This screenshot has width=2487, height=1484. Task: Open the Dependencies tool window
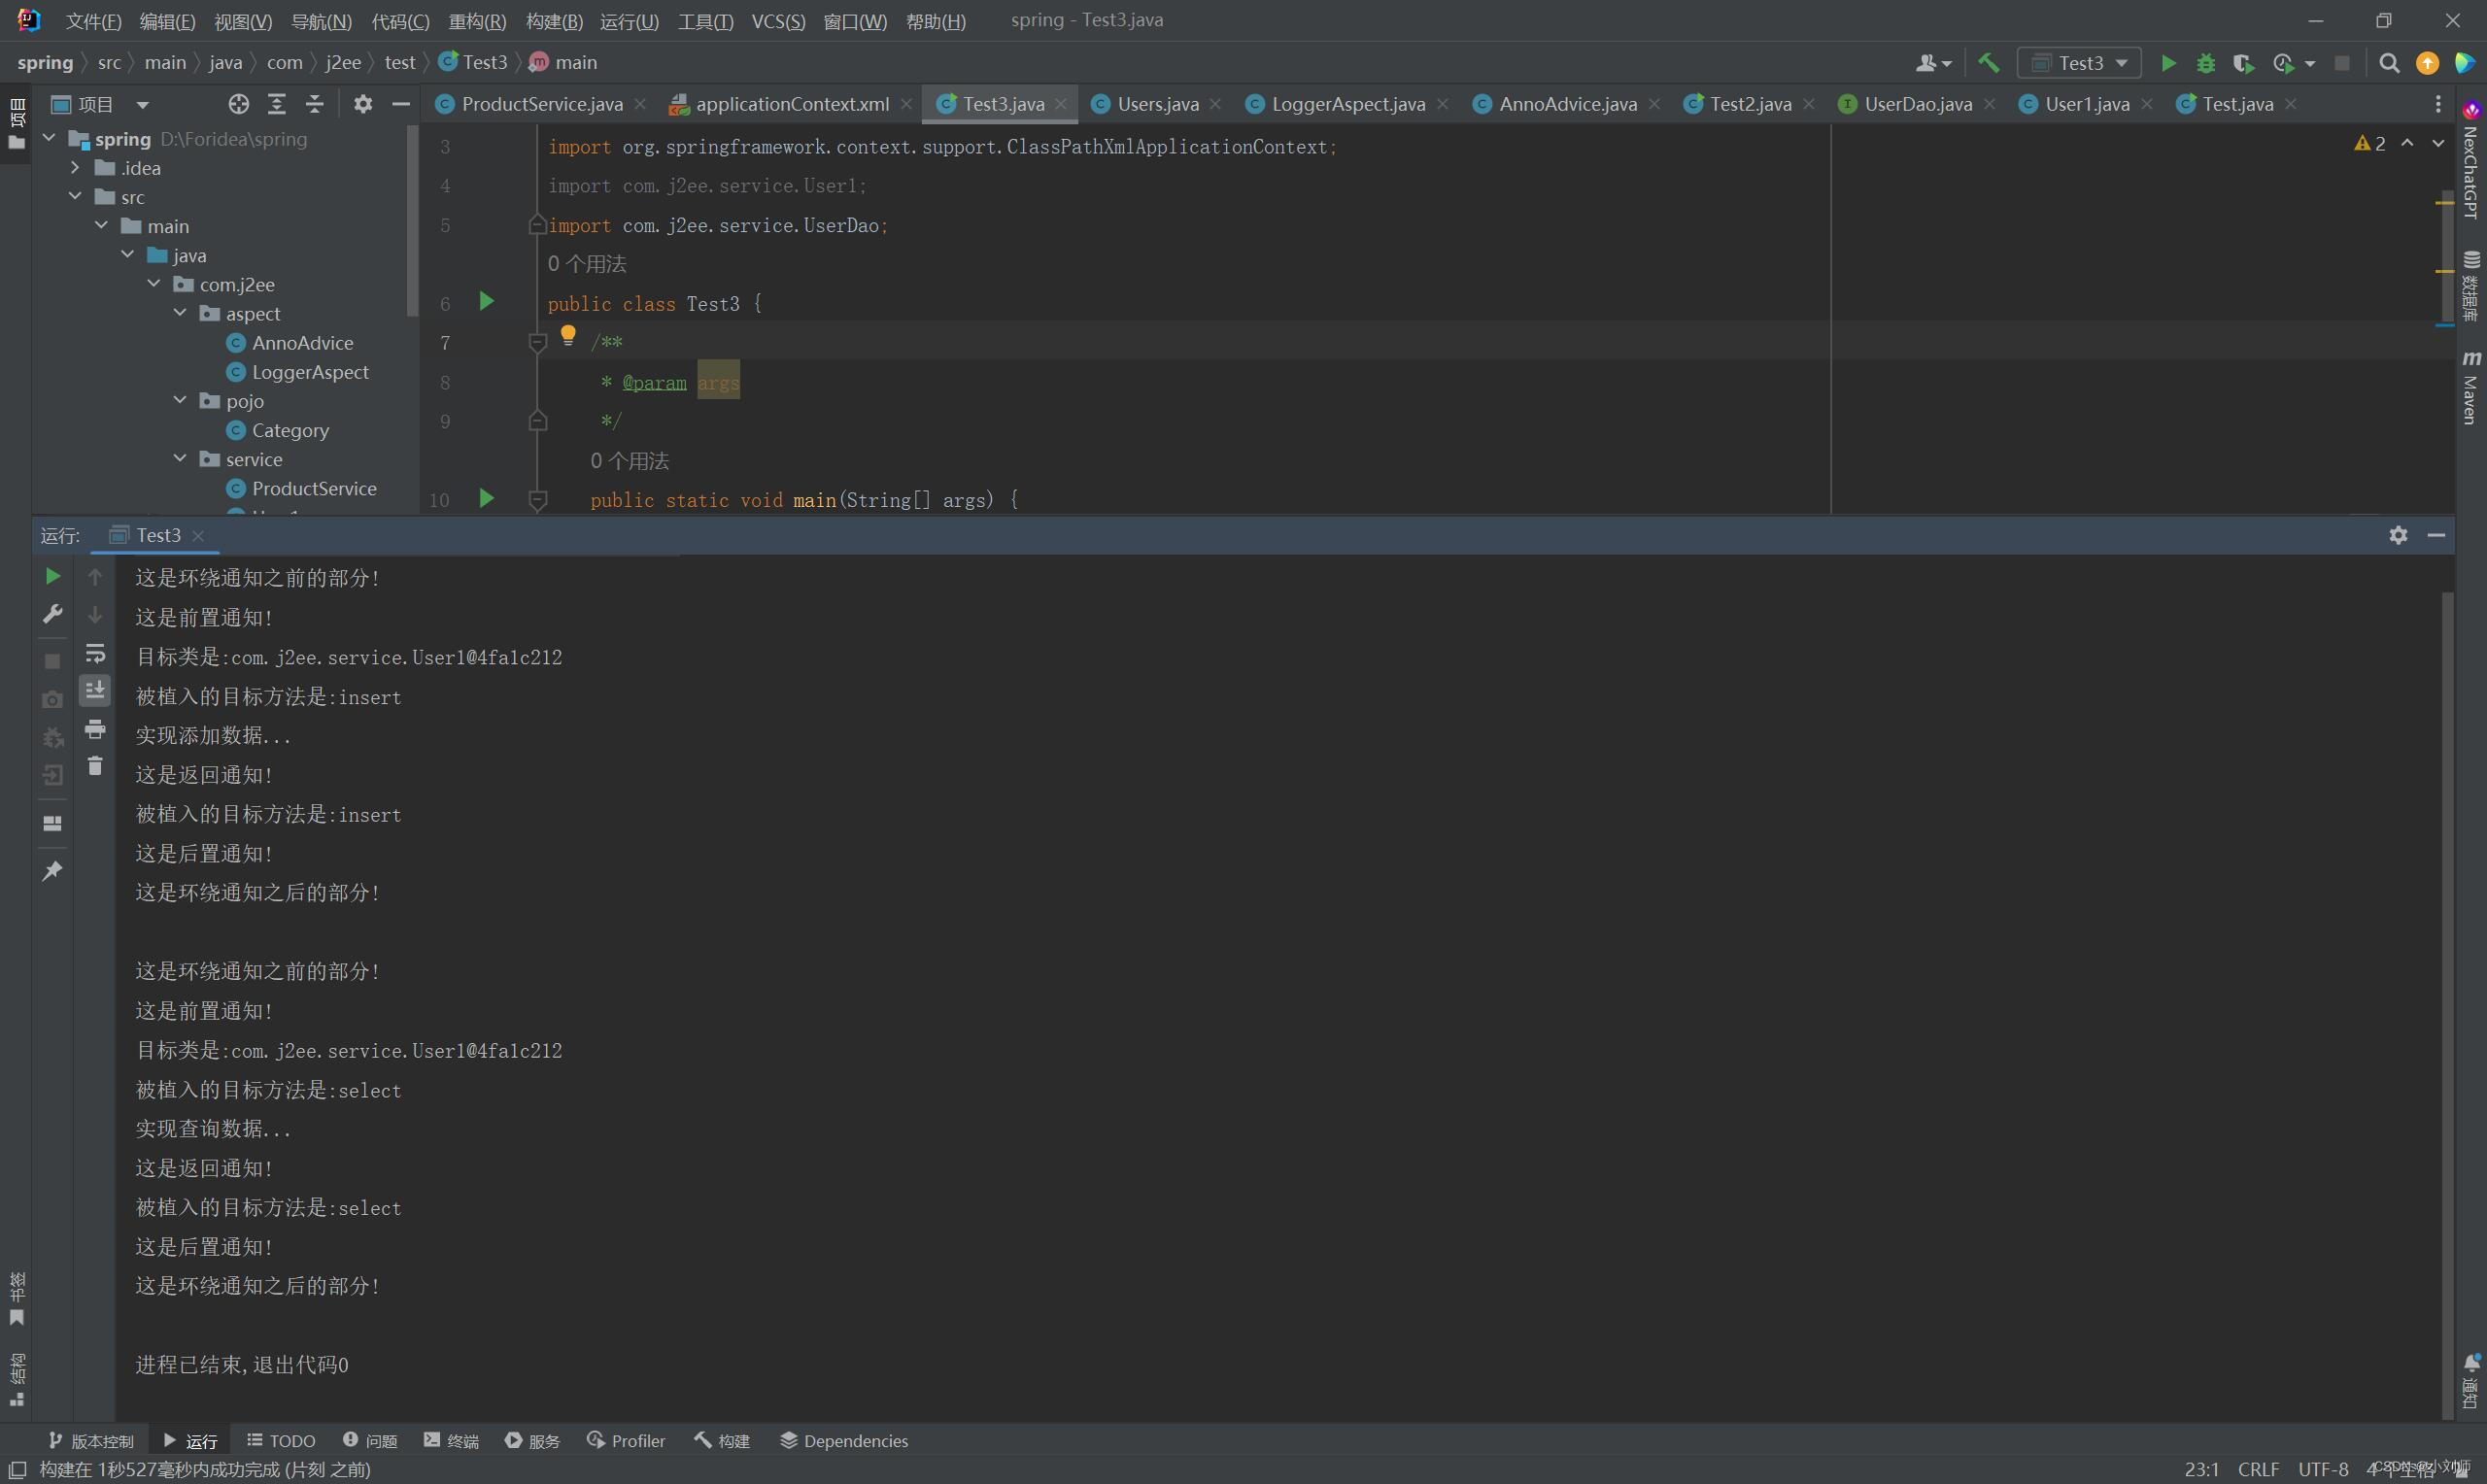pyautogui.click(x=844, y=1440)
